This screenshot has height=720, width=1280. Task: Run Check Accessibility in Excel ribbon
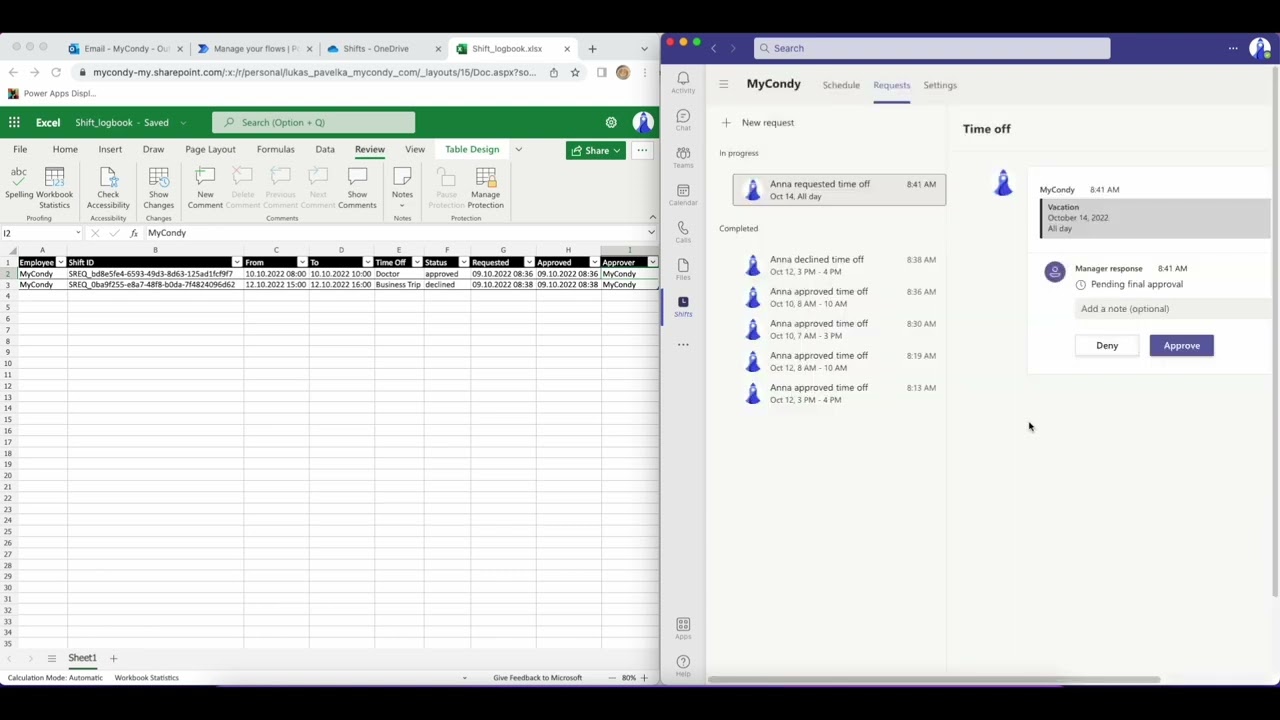(108, 187)
